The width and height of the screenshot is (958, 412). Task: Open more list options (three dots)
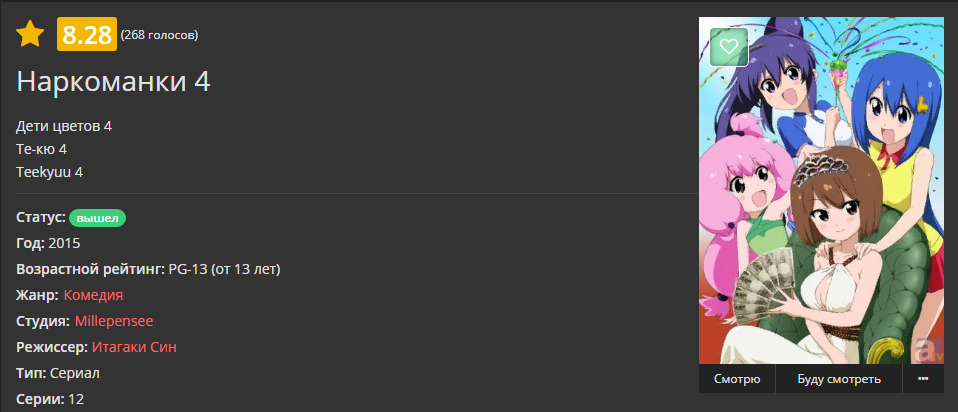point(922,379)
